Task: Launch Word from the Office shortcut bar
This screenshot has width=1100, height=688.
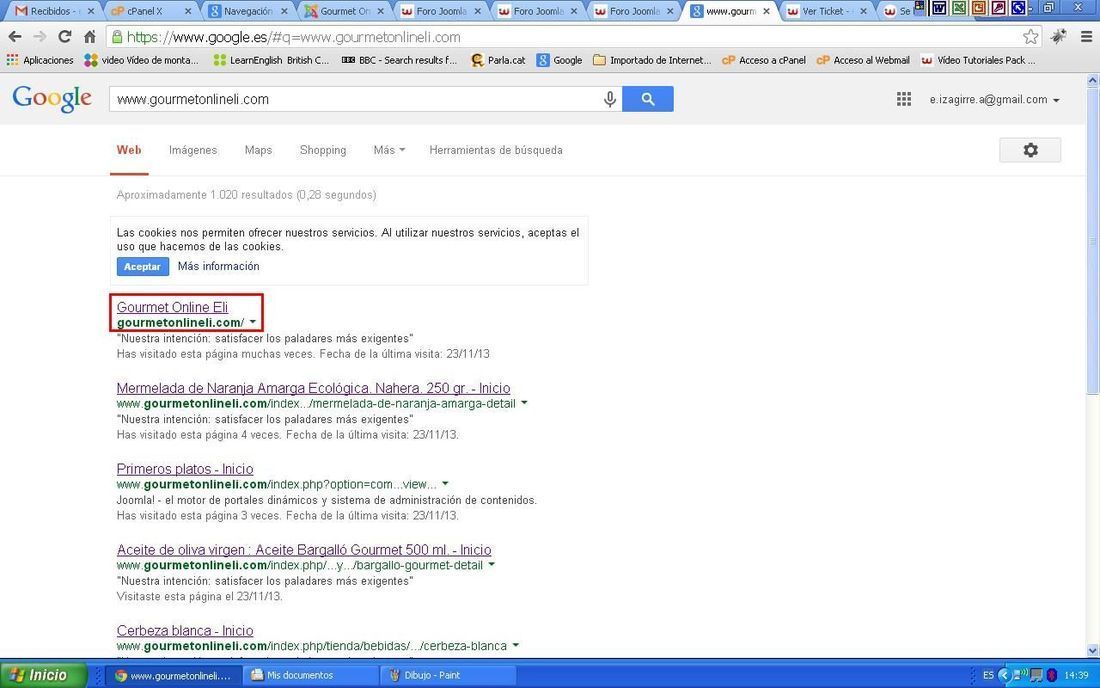Action: click(938, 8)
